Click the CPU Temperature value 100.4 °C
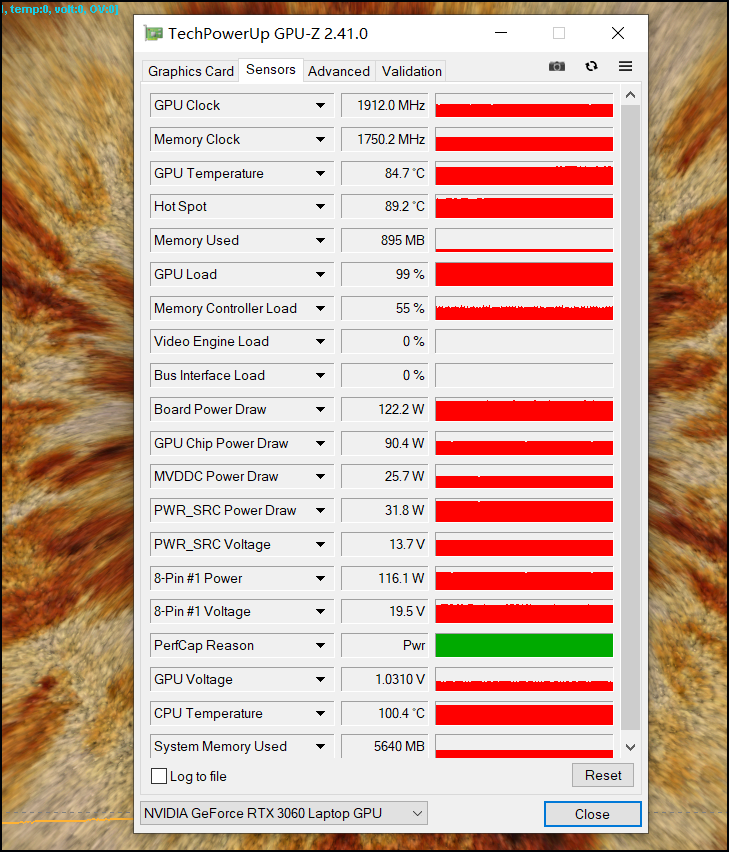 385,713
